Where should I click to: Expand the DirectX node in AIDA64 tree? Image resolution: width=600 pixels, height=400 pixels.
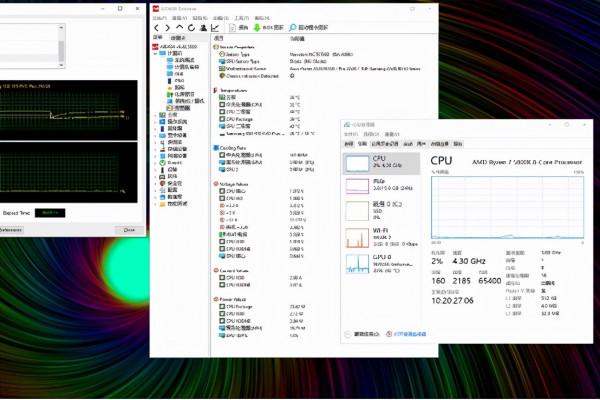point(156,163)
